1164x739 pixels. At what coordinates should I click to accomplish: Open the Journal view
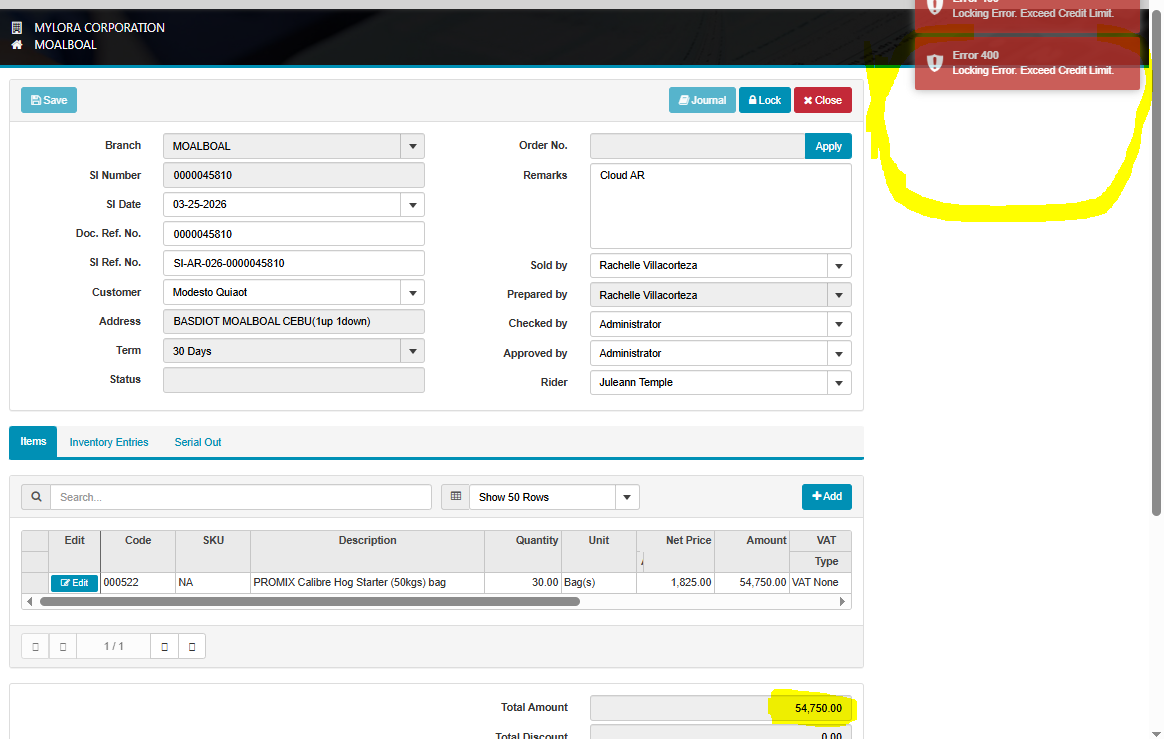pos(702,100)
